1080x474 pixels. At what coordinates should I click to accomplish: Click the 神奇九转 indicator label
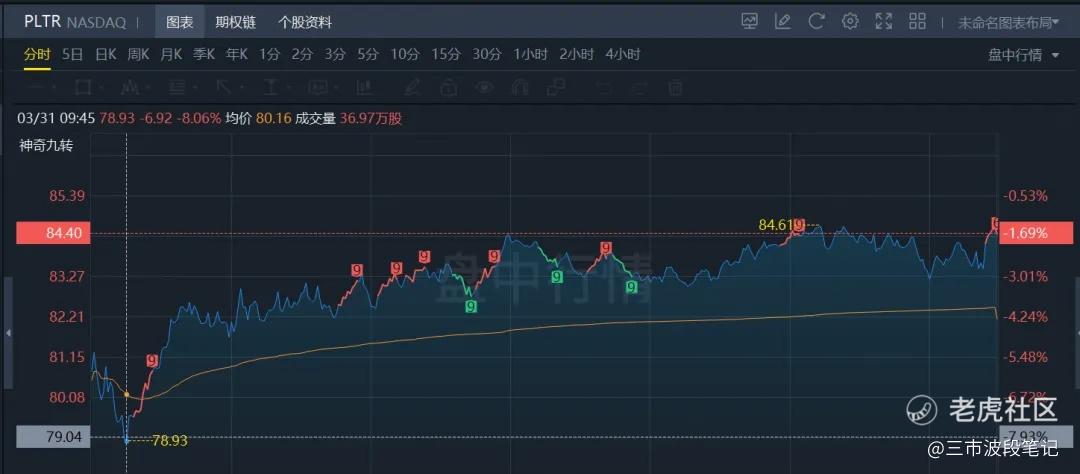(x=45, y=145)
